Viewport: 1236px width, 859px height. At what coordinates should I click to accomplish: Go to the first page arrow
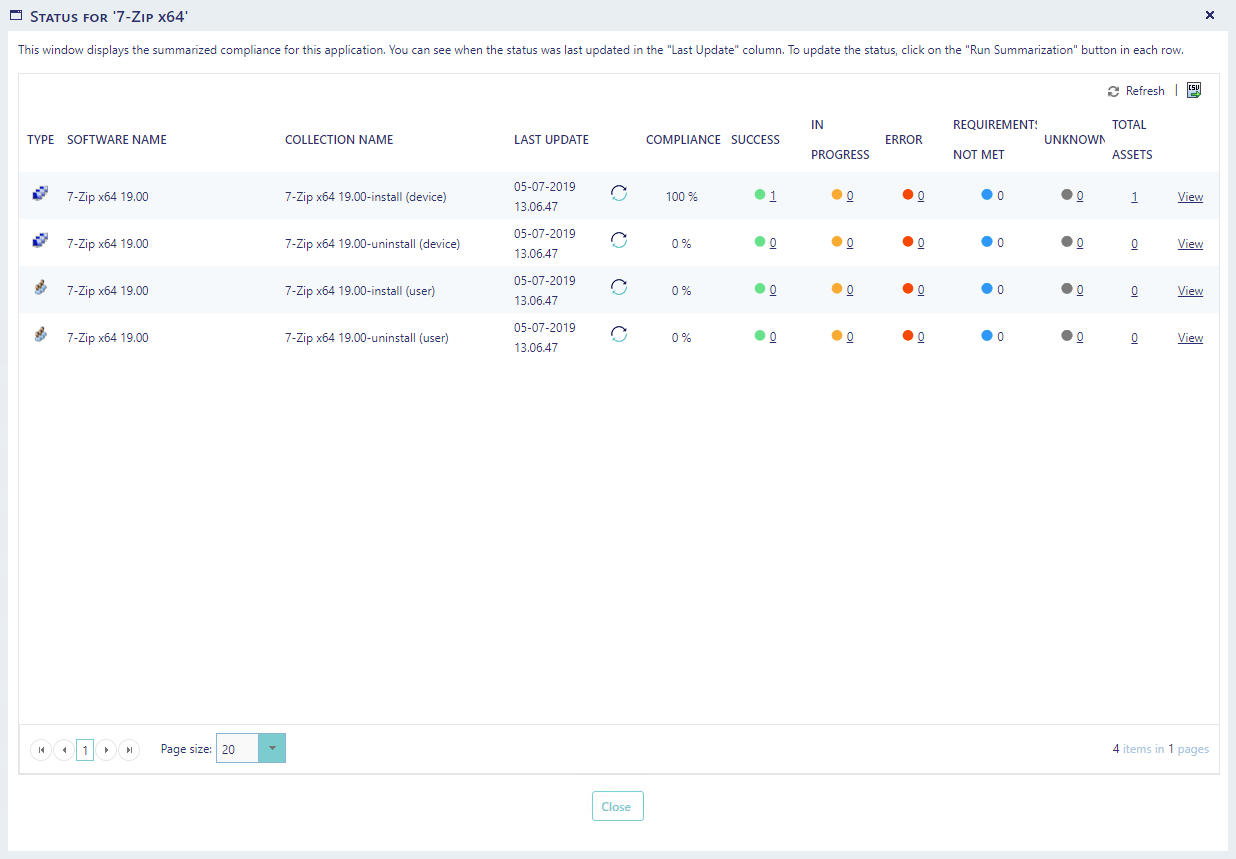pos(41,750)
